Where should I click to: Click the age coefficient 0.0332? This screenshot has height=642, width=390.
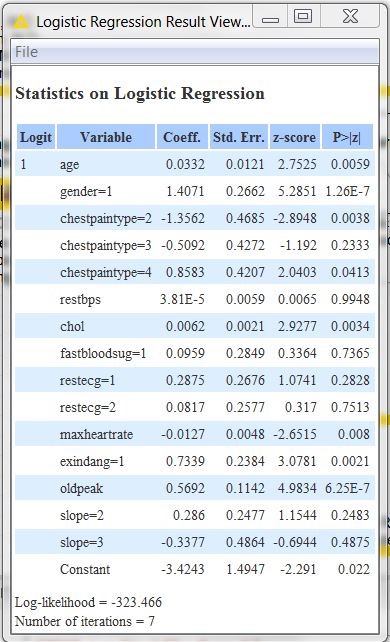(185, 164)
